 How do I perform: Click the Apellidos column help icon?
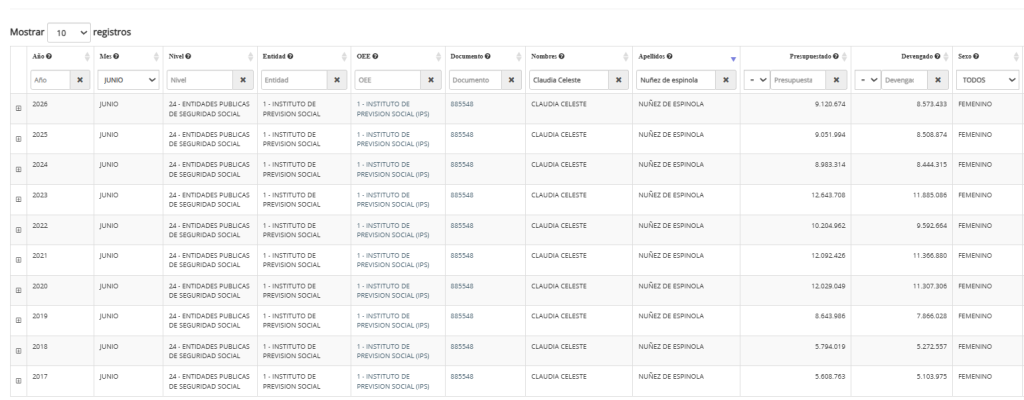coord(669,57)
